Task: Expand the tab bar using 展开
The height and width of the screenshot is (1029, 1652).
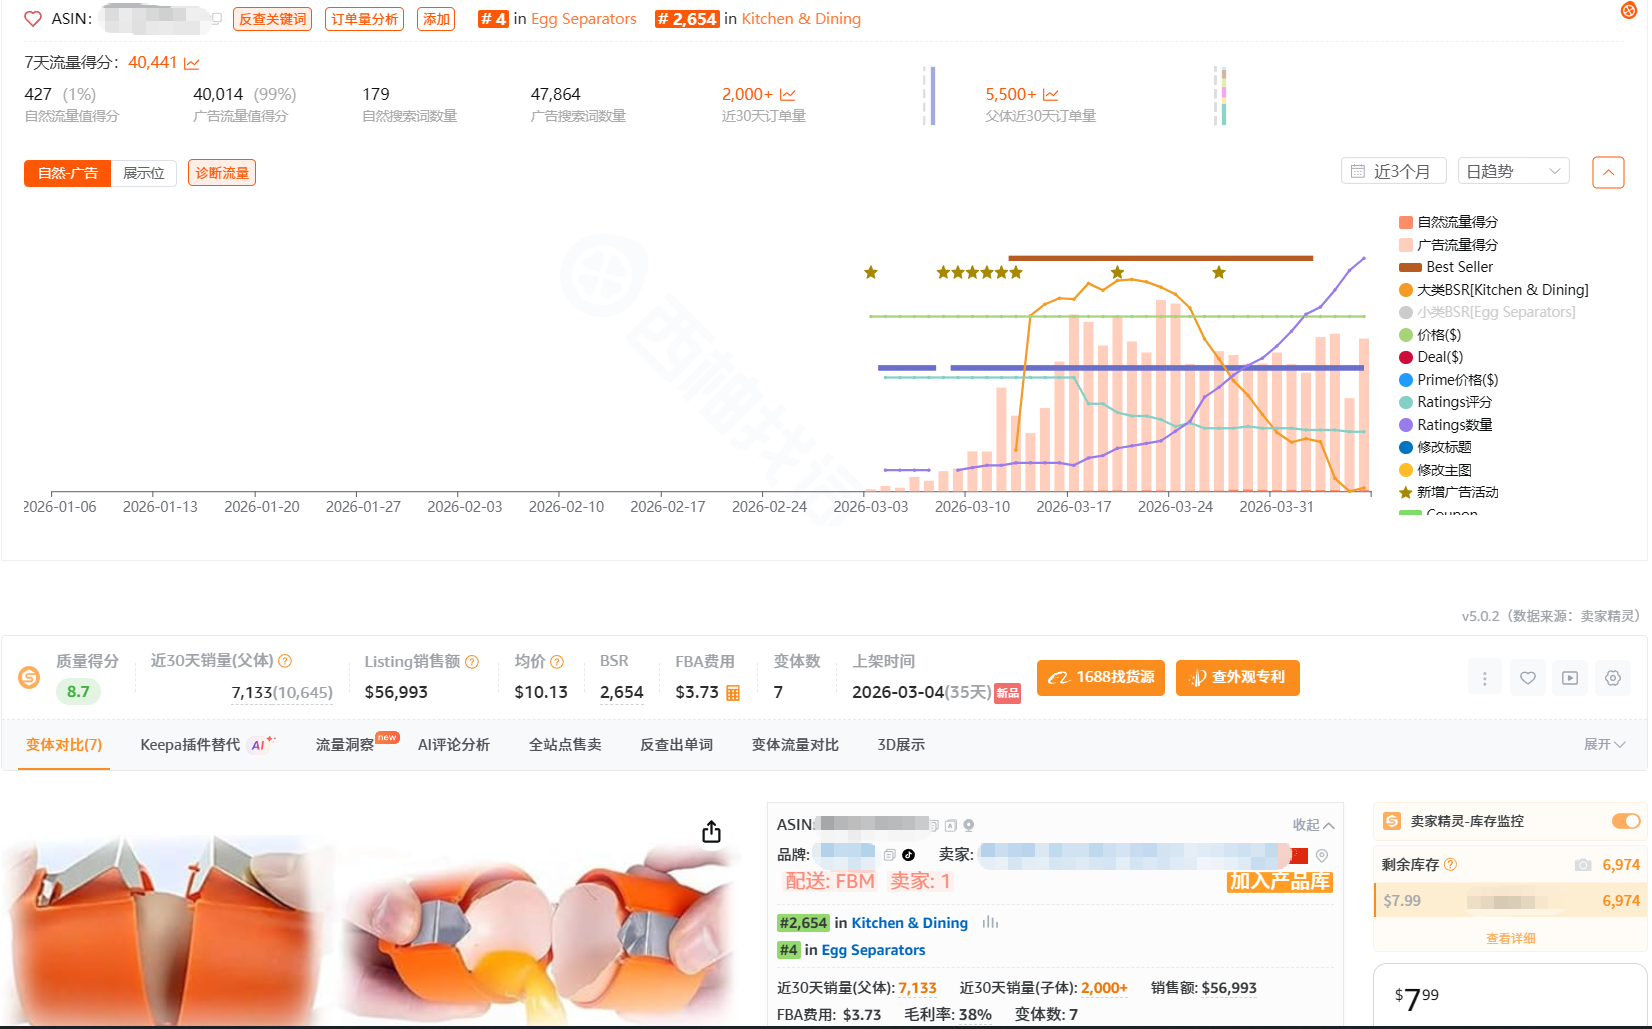Action: coord(1604,745)
